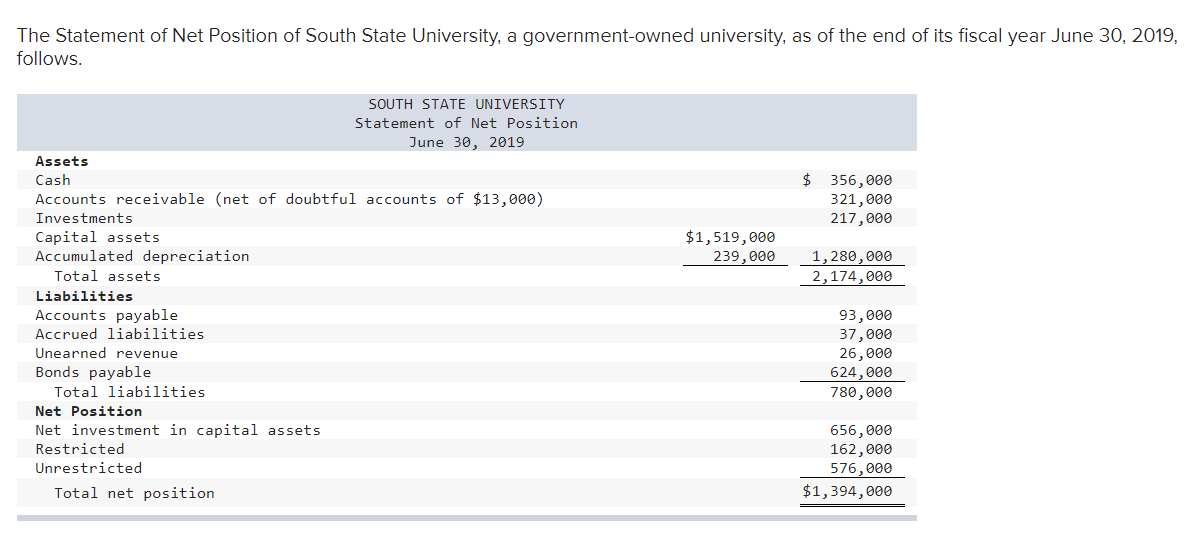Select the Unrestricted value 576,000
The height and width of the screenshot is (533, 1200).
pyautogui.click(x=861, y=468)
